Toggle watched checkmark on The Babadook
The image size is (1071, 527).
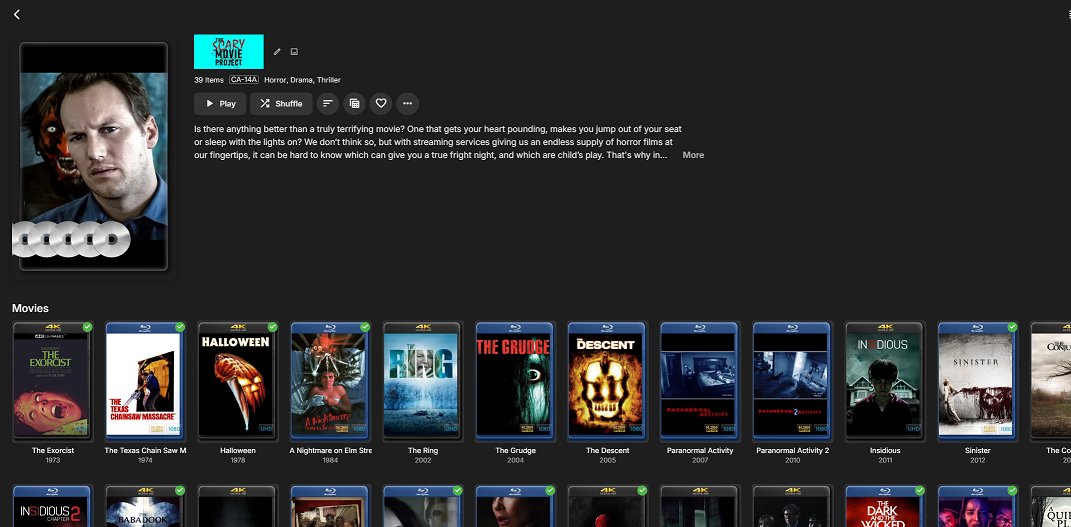click(180, 490)
